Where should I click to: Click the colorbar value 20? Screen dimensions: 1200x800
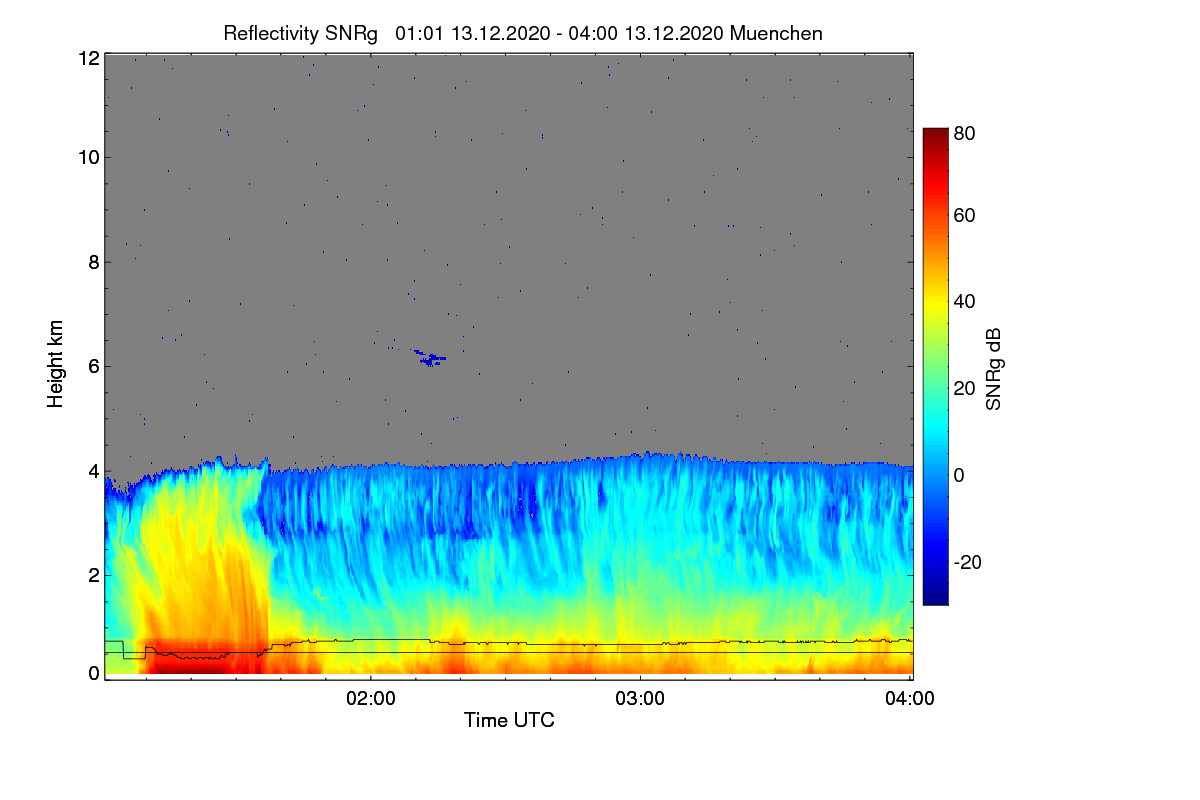pos(964,388)
